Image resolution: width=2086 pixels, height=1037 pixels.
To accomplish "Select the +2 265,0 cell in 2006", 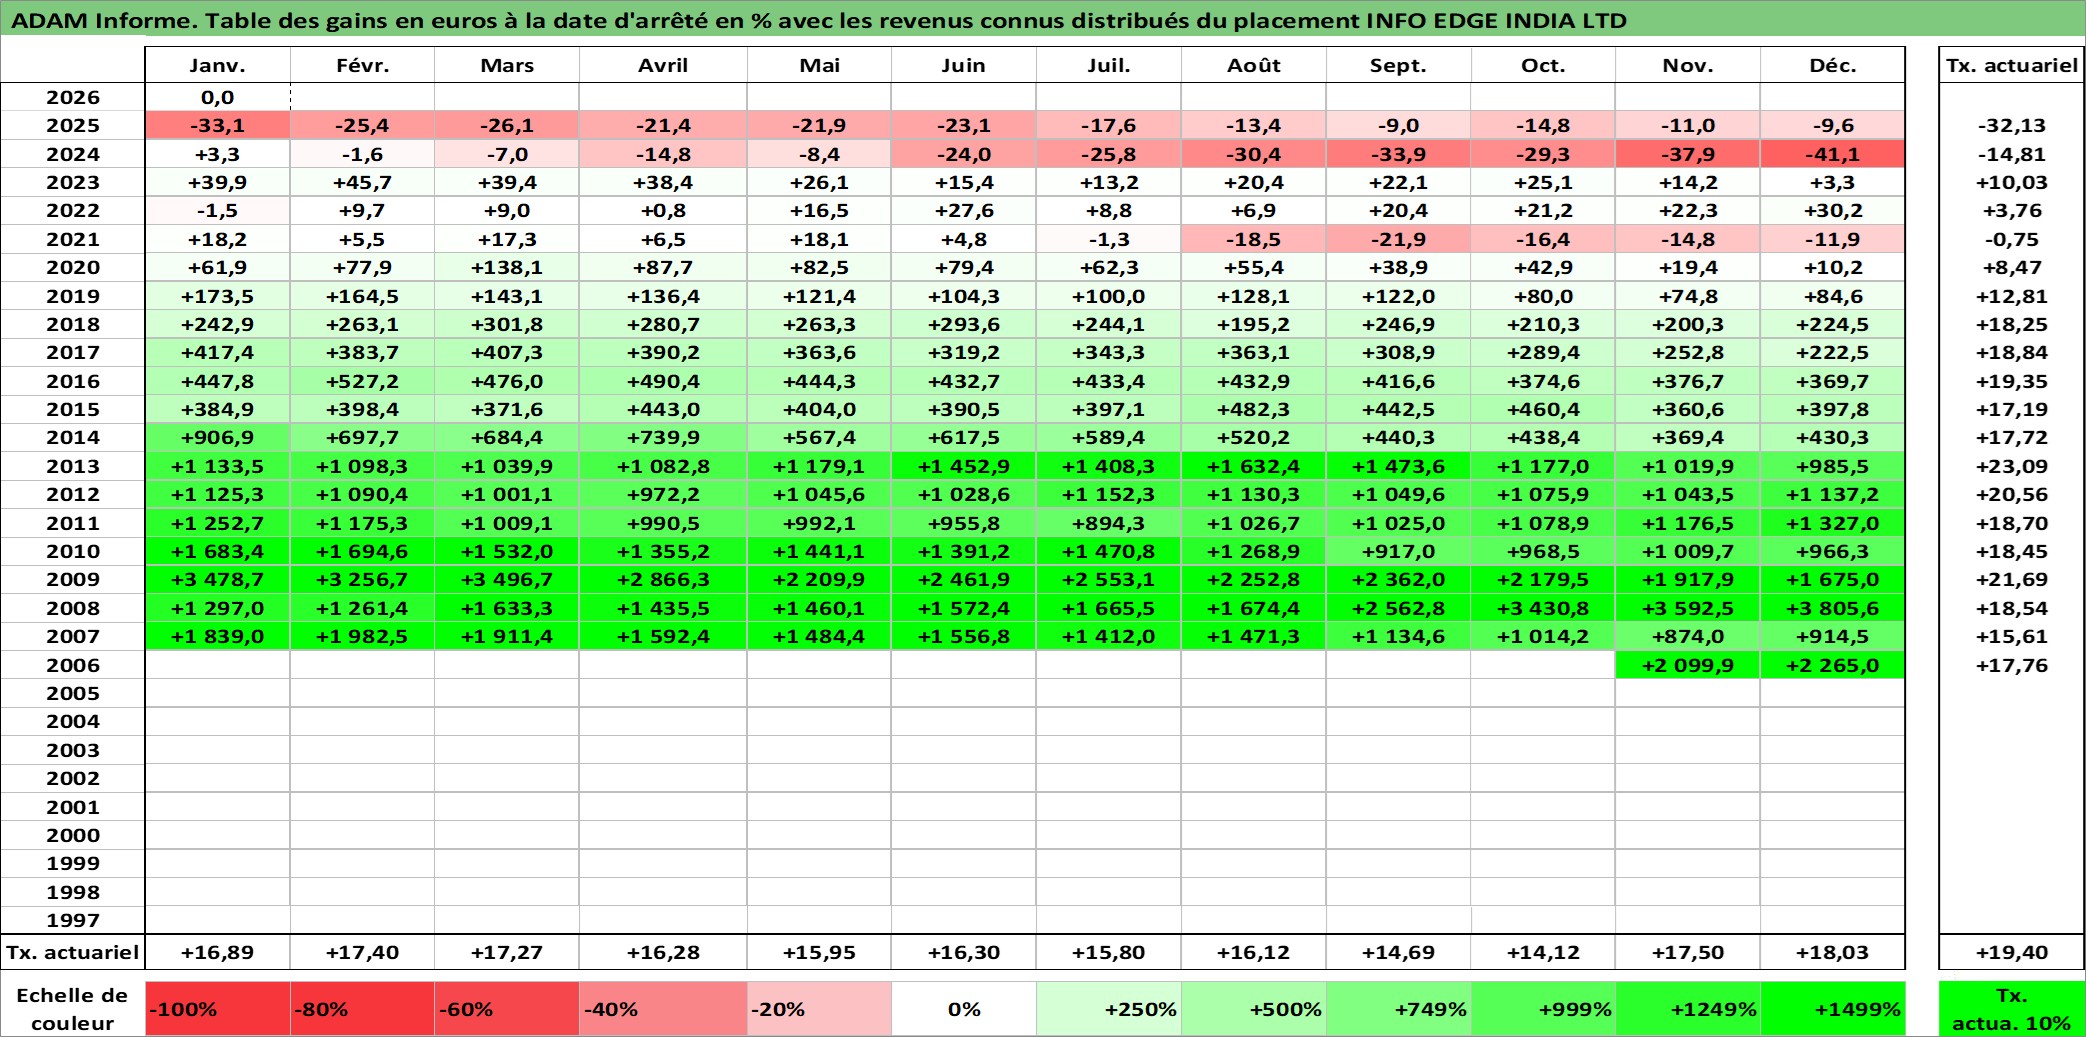I will click(1833, 665).
